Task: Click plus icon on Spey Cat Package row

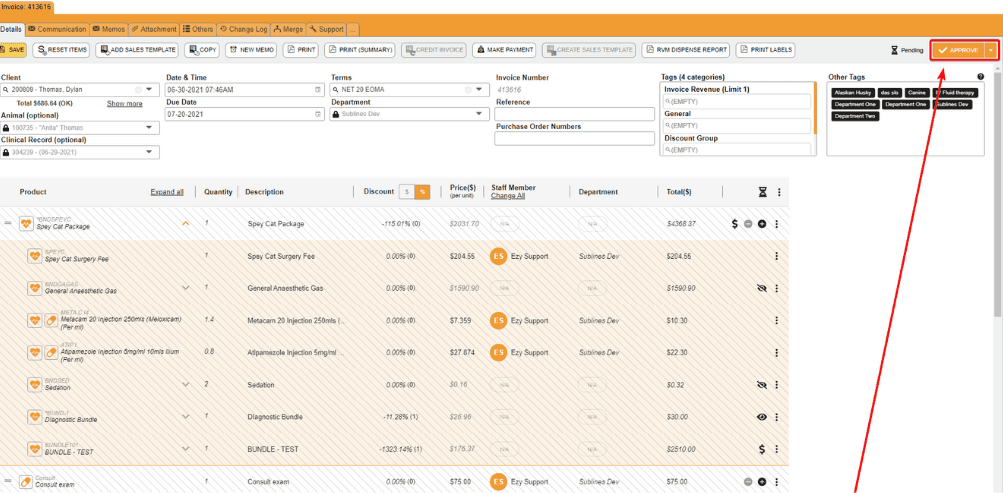Action: pos(762,224)
